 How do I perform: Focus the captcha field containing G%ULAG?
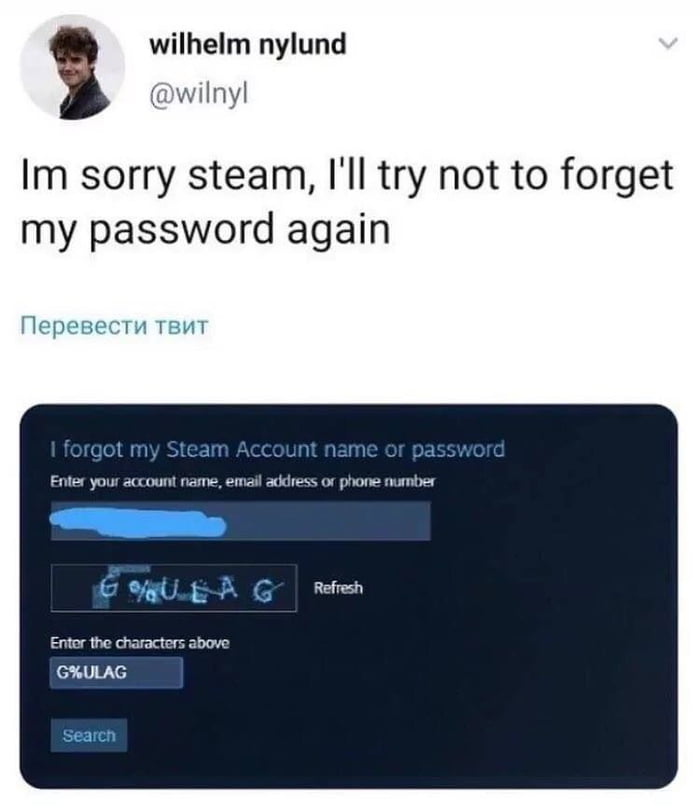pos(116,672)
